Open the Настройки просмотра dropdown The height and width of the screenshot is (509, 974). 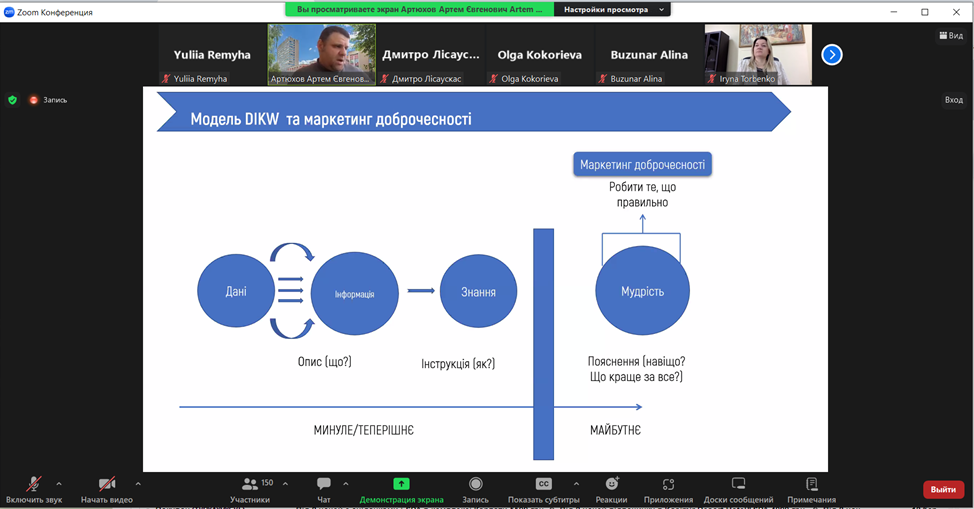coord(612,9)
